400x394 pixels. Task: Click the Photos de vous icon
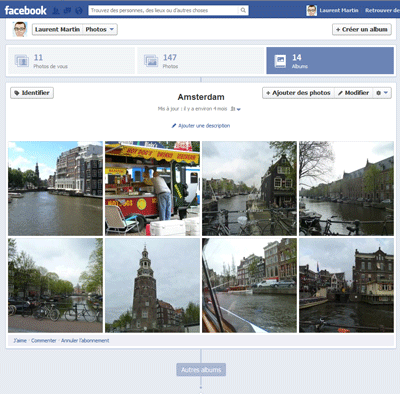click(22, 61)
